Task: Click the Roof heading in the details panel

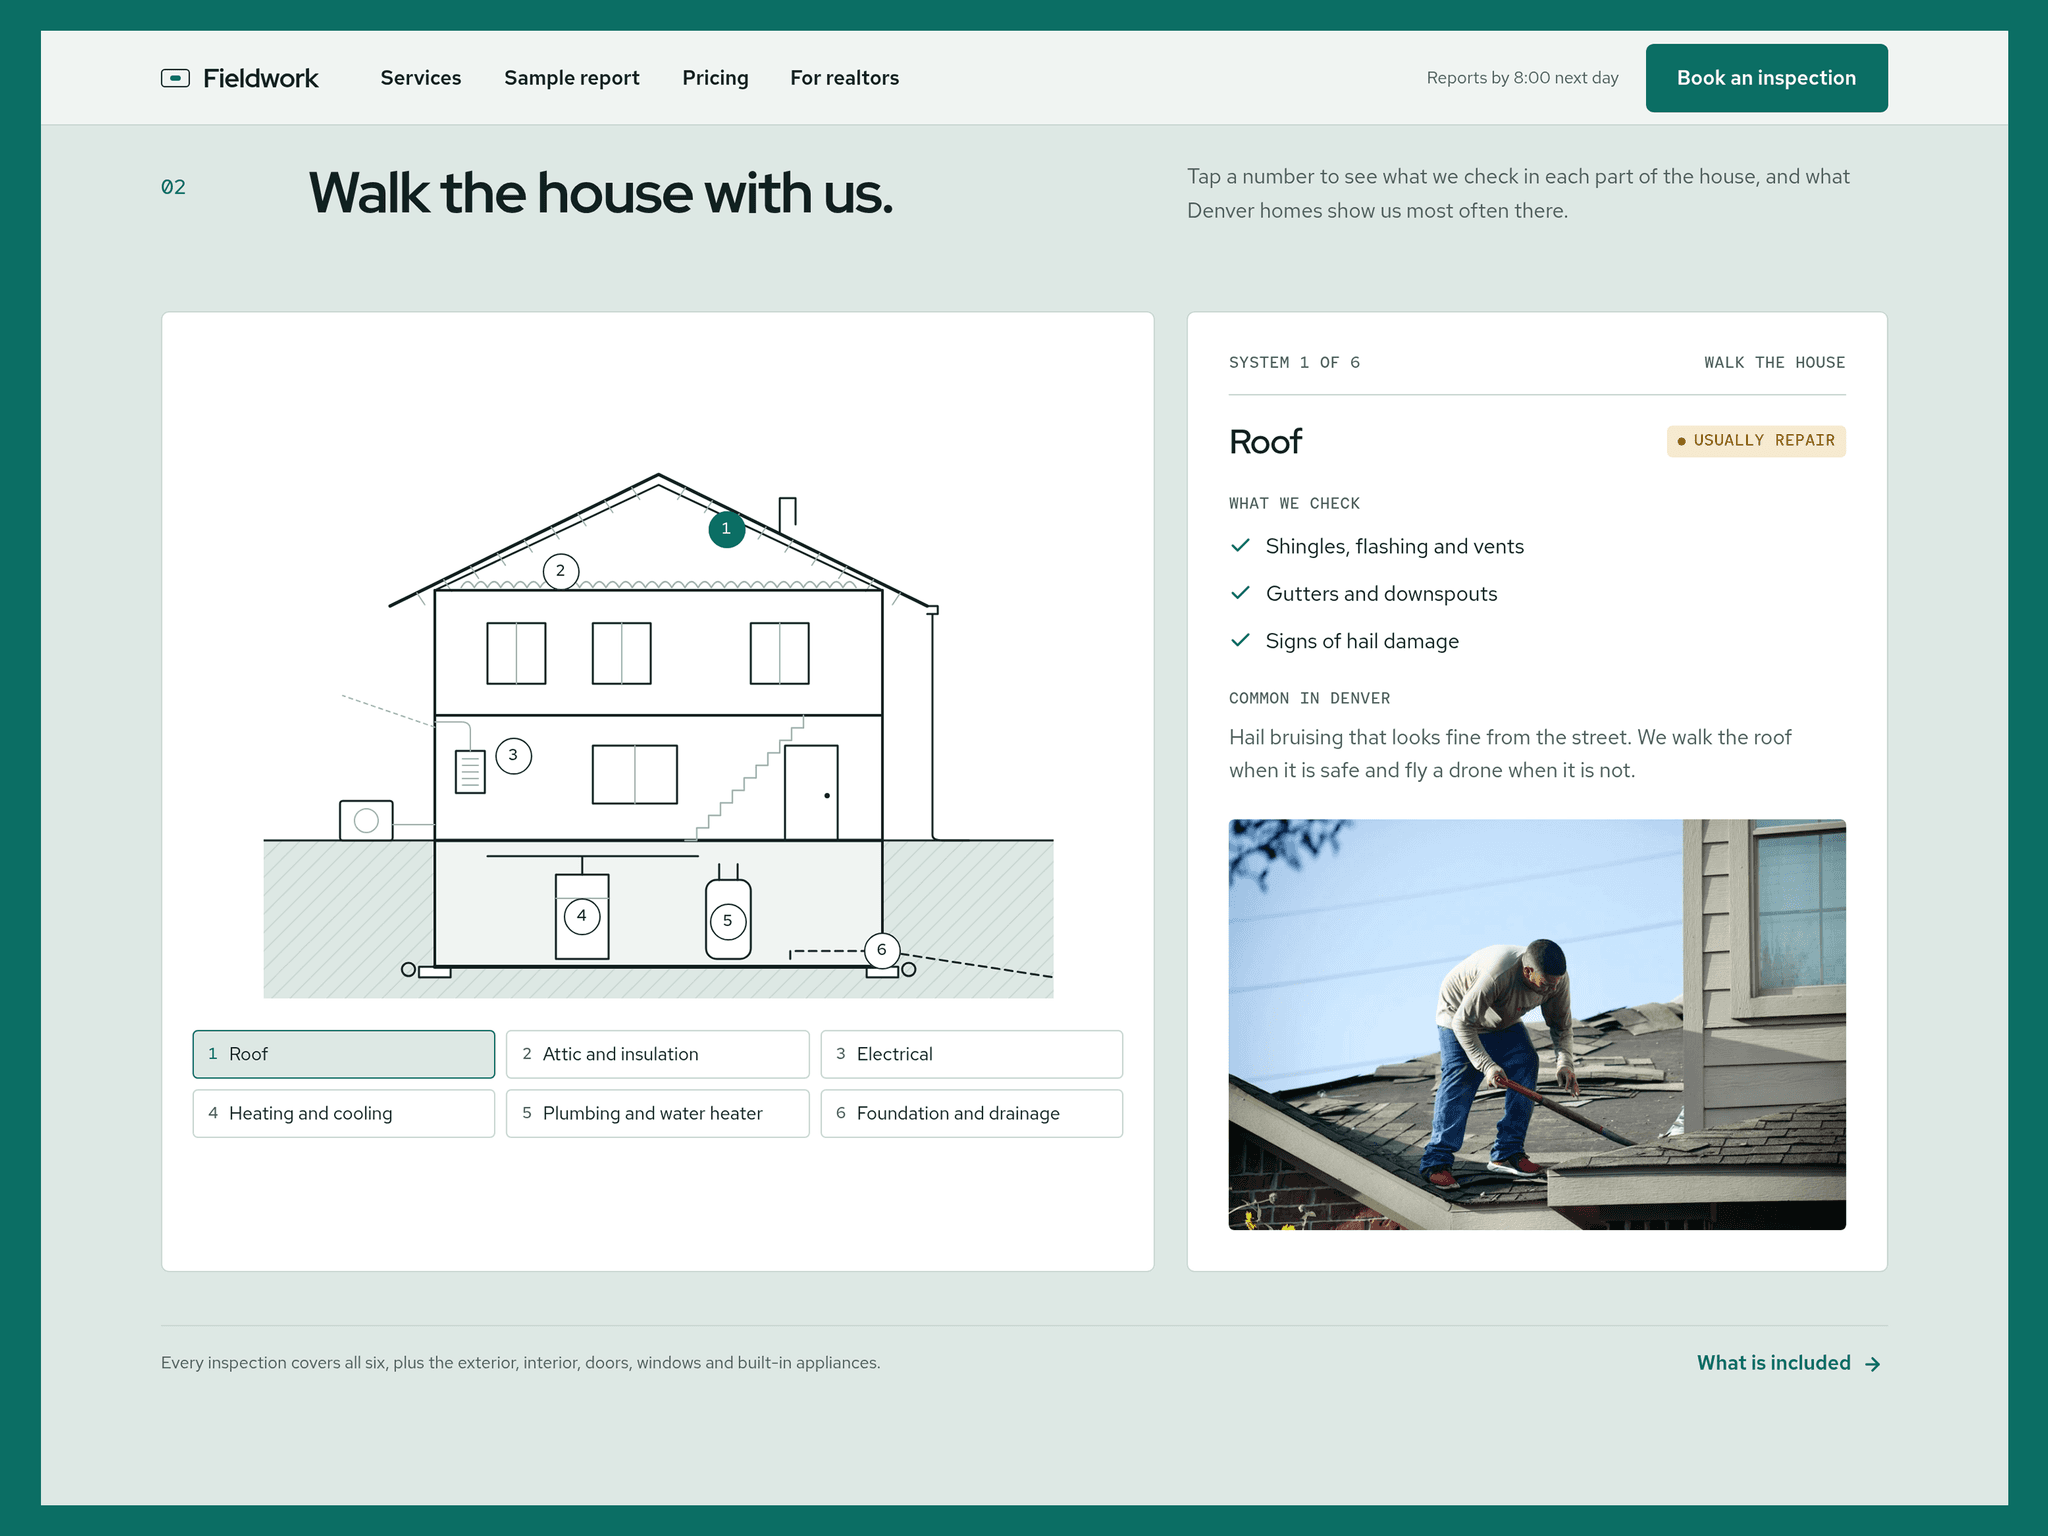Action: click(x=1265, y=441)
